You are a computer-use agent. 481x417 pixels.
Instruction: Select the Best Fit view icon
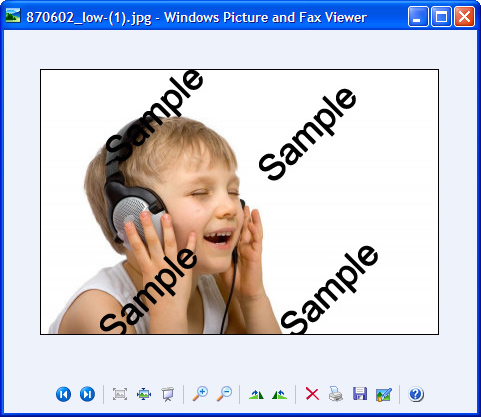pyautogui.click(x=120, y=394)
